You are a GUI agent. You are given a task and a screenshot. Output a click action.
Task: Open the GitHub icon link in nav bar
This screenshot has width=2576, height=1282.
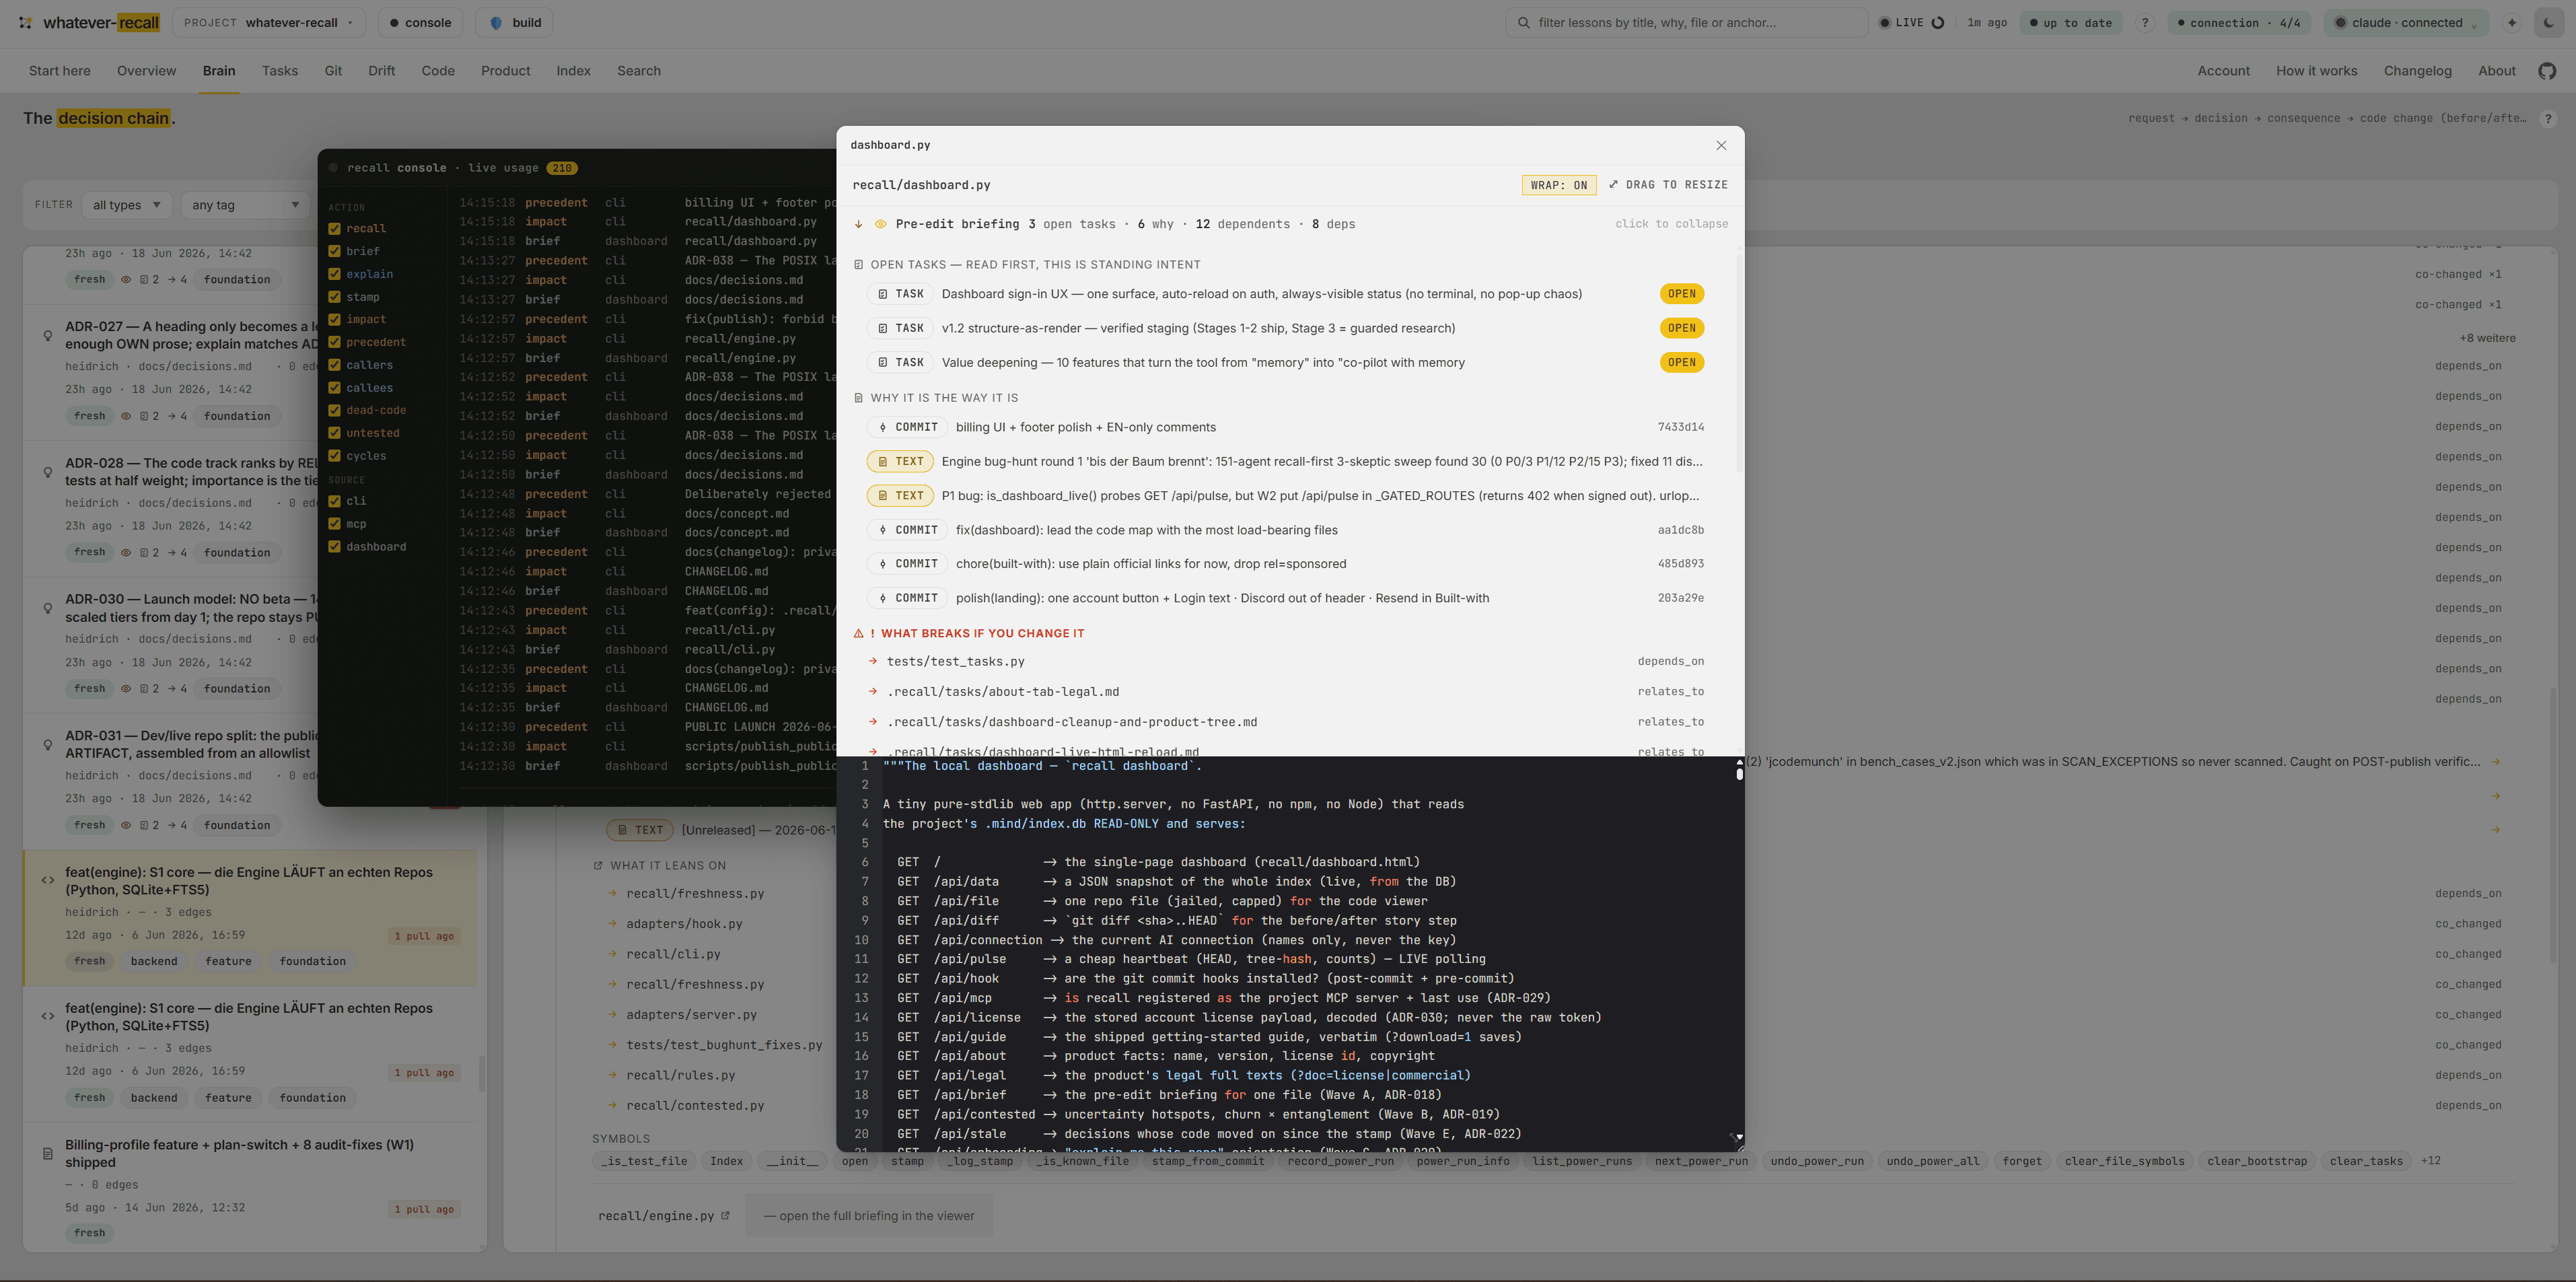coord(2547,71)
